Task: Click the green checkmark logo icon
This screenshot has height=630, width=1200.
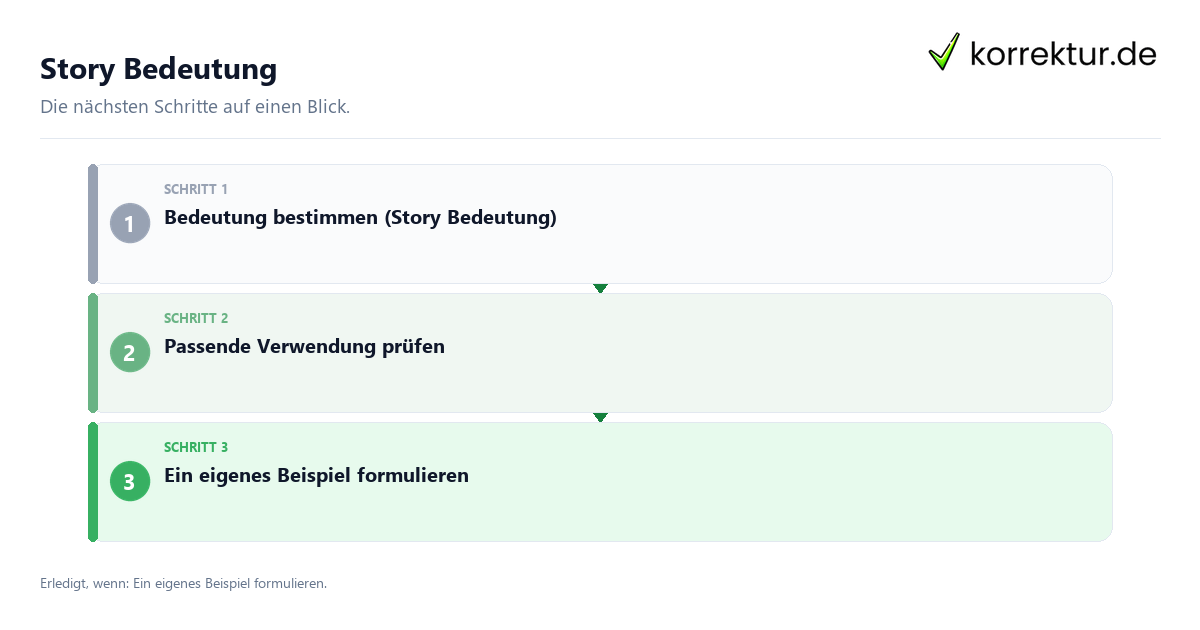Action: click(944, 52)
